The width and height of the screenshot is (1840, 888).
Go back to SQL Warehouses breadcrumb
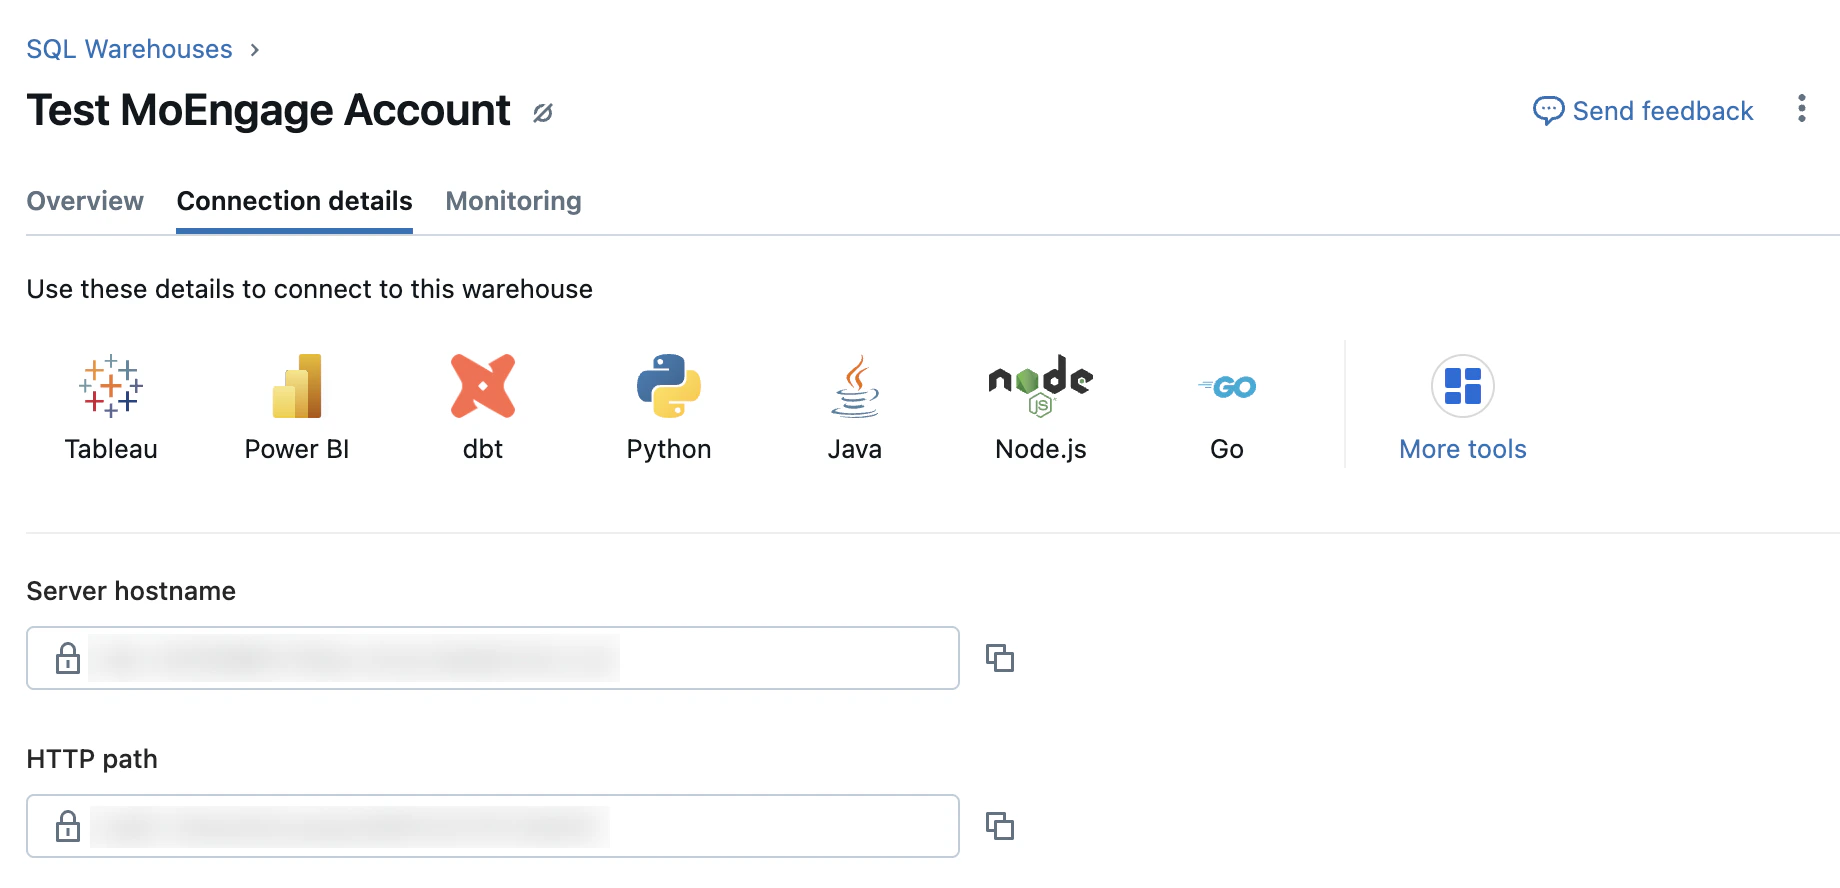pos(129,49)
